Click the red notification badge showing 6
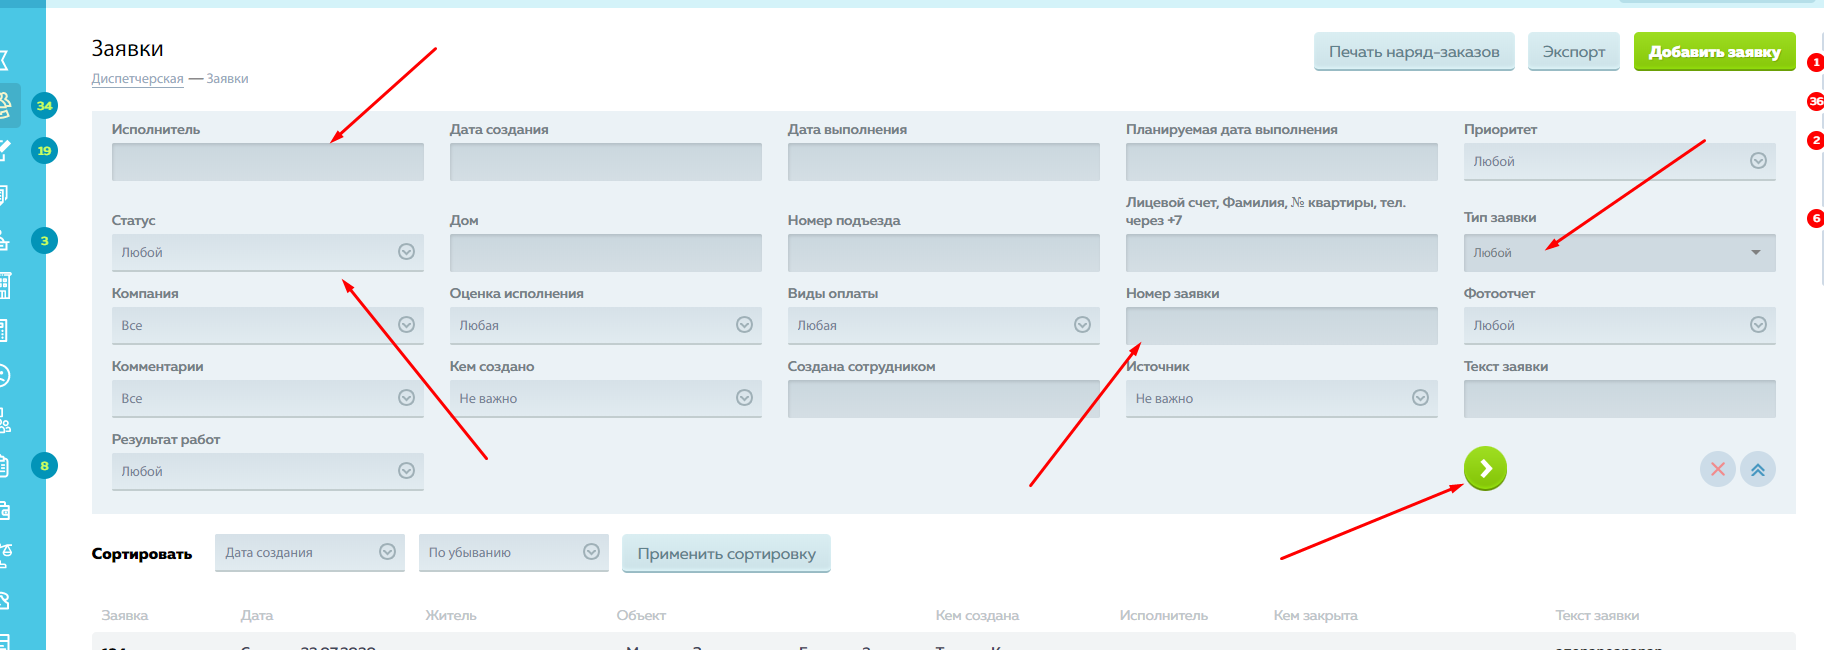Image resolution: width=1824 pixels, height=650 pixels. (x=1815, y=218)
